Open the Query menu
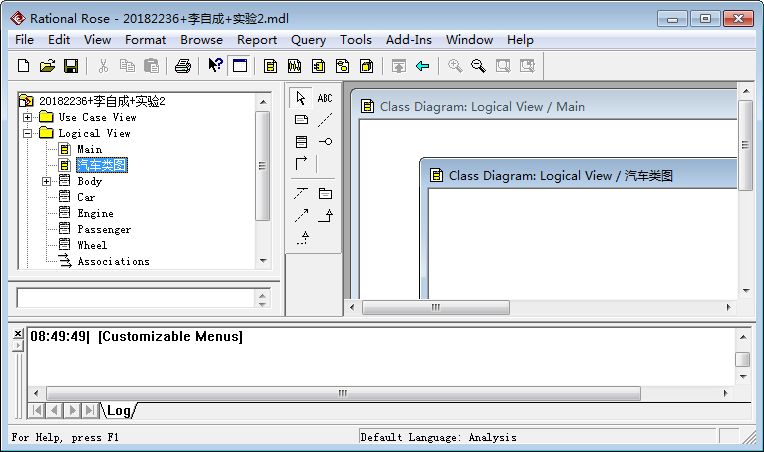 click(308, 40)
